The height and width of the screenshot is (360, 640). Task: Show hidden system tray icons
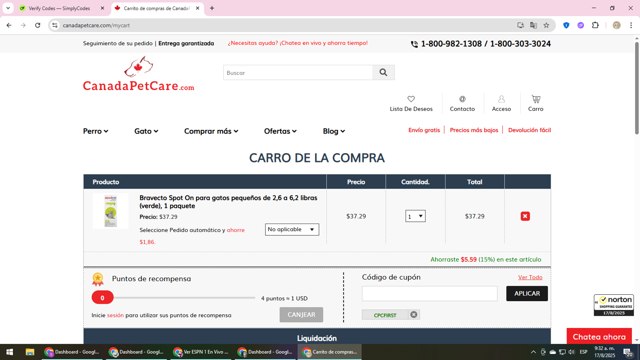[x=533, y=352]
